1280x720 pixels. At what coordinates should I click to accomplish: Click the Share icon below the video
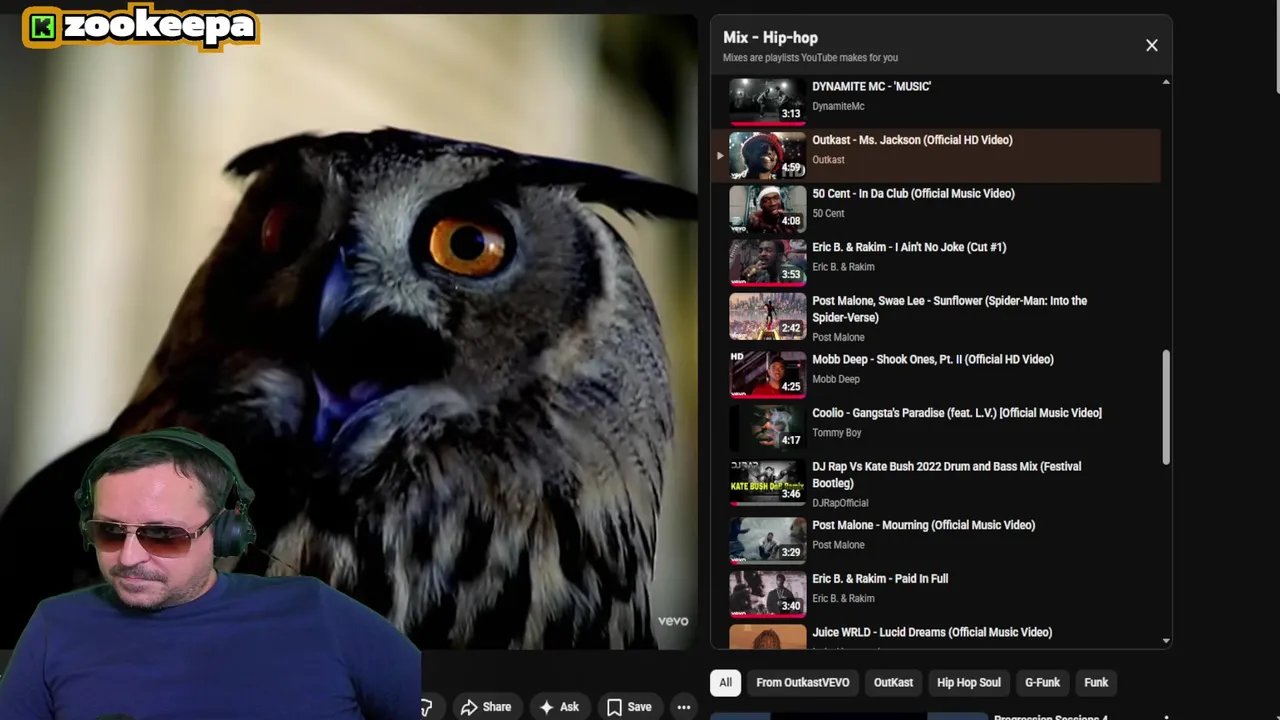coord(469,707)
